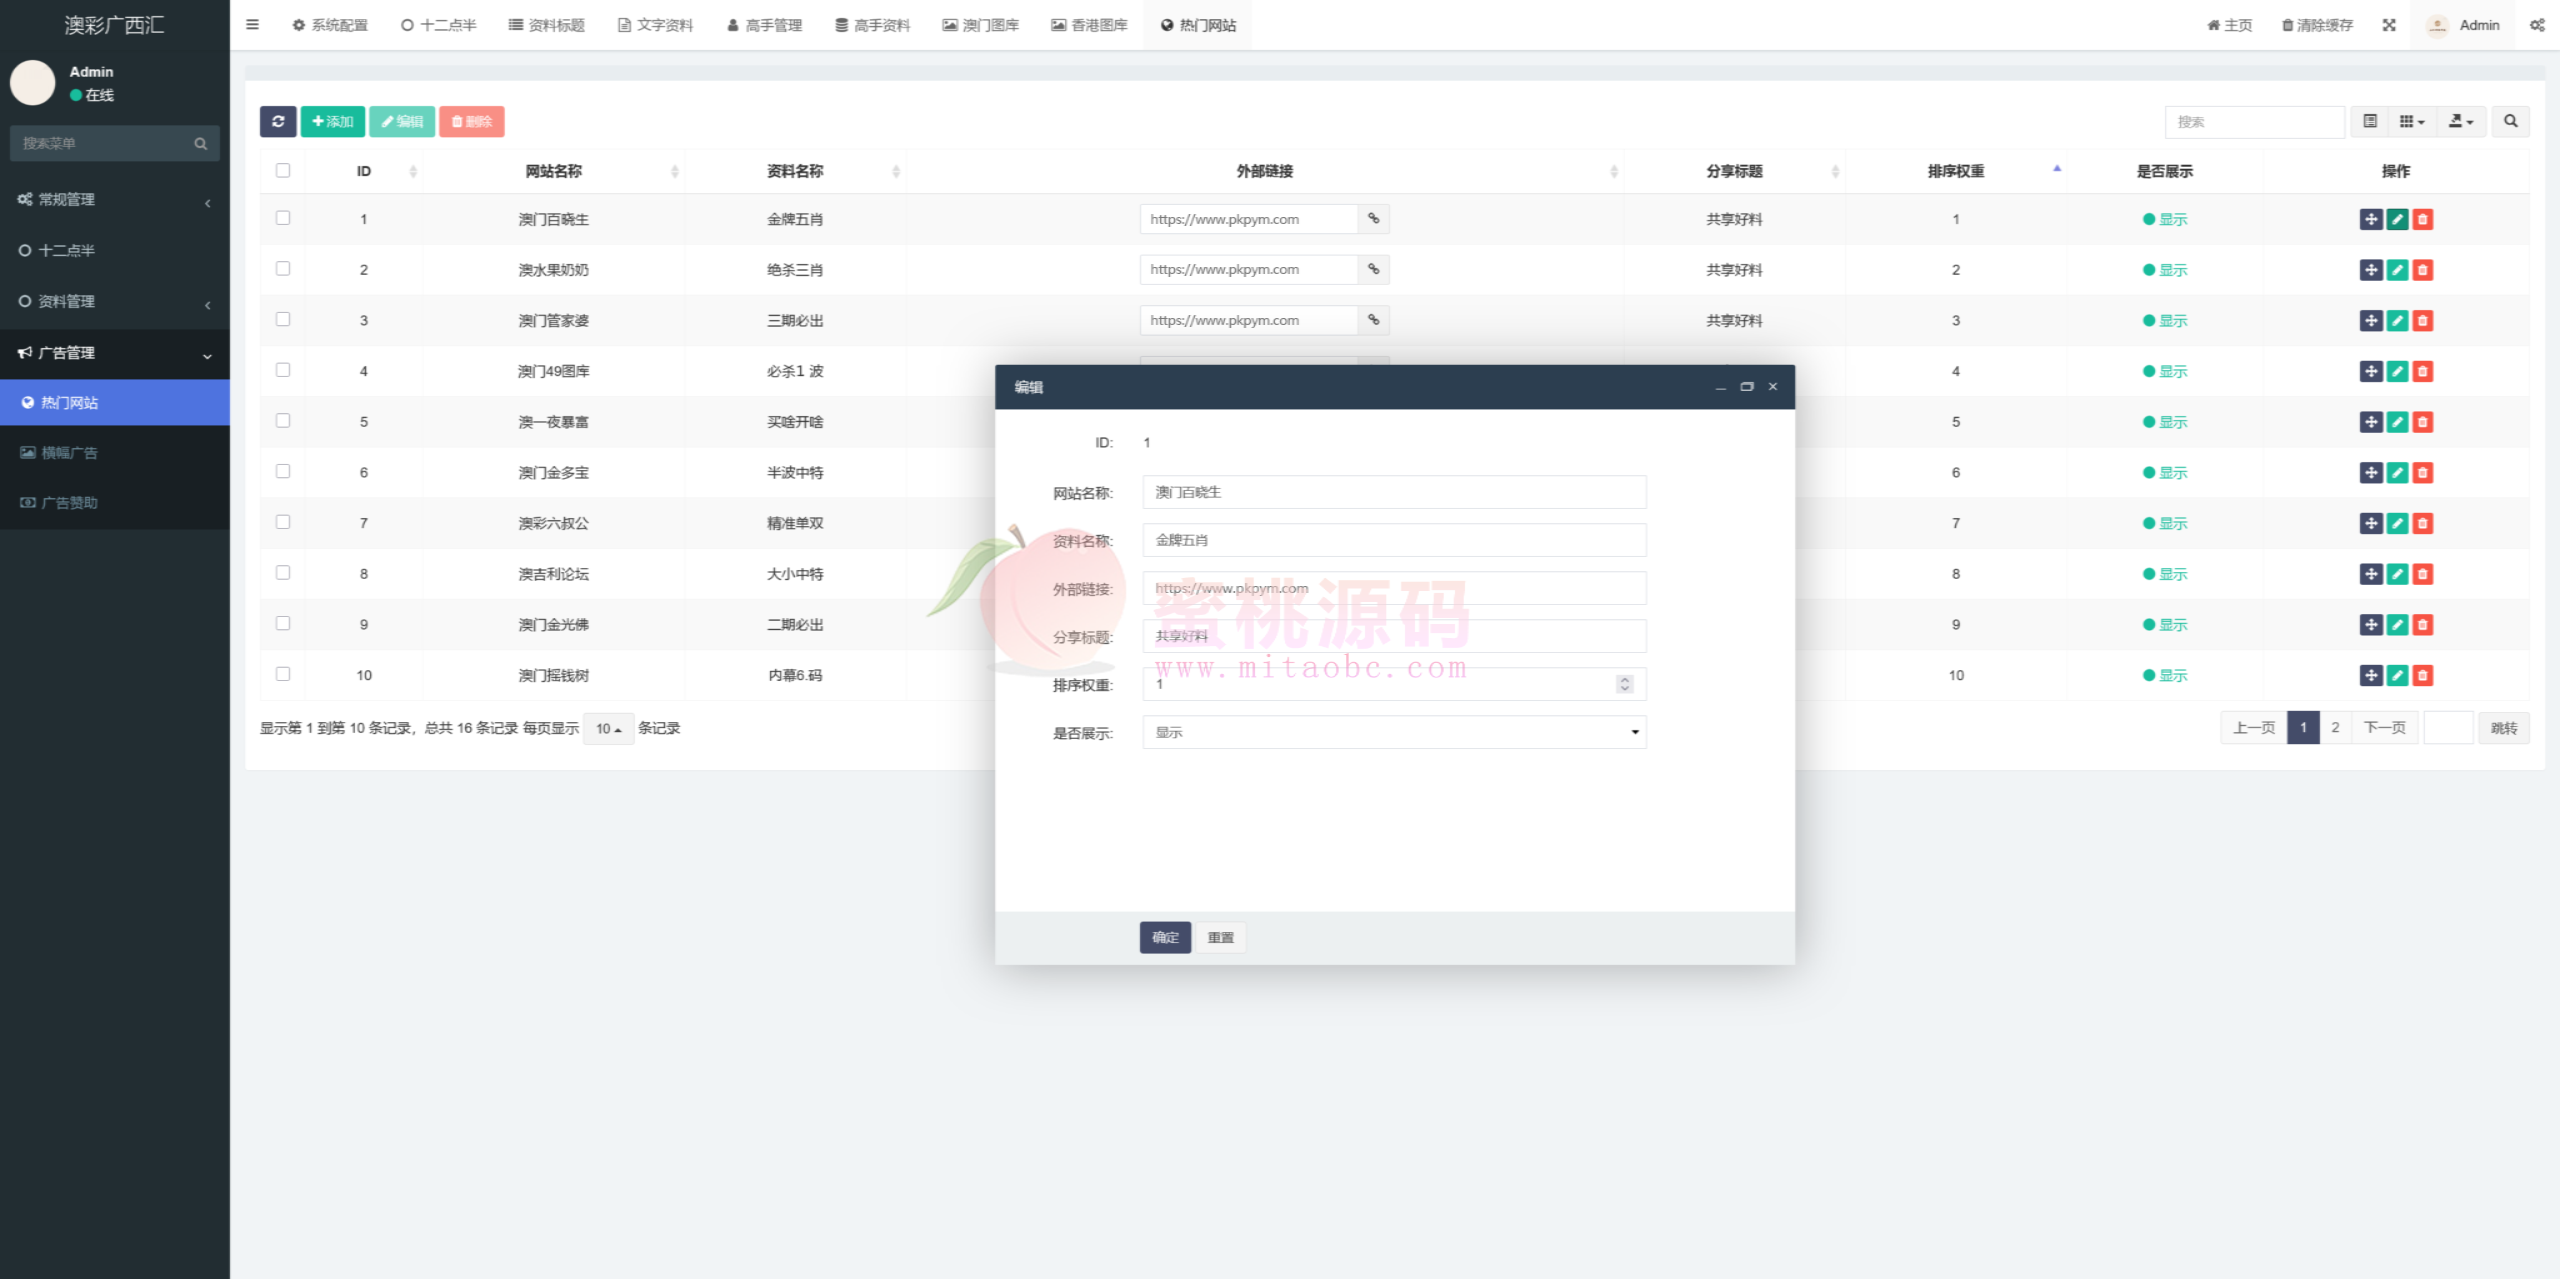The width and height of the screenshot is (2560, 1279).
Task: Open the 横幅广告 sidebar menu item
Action: point(70,453)
